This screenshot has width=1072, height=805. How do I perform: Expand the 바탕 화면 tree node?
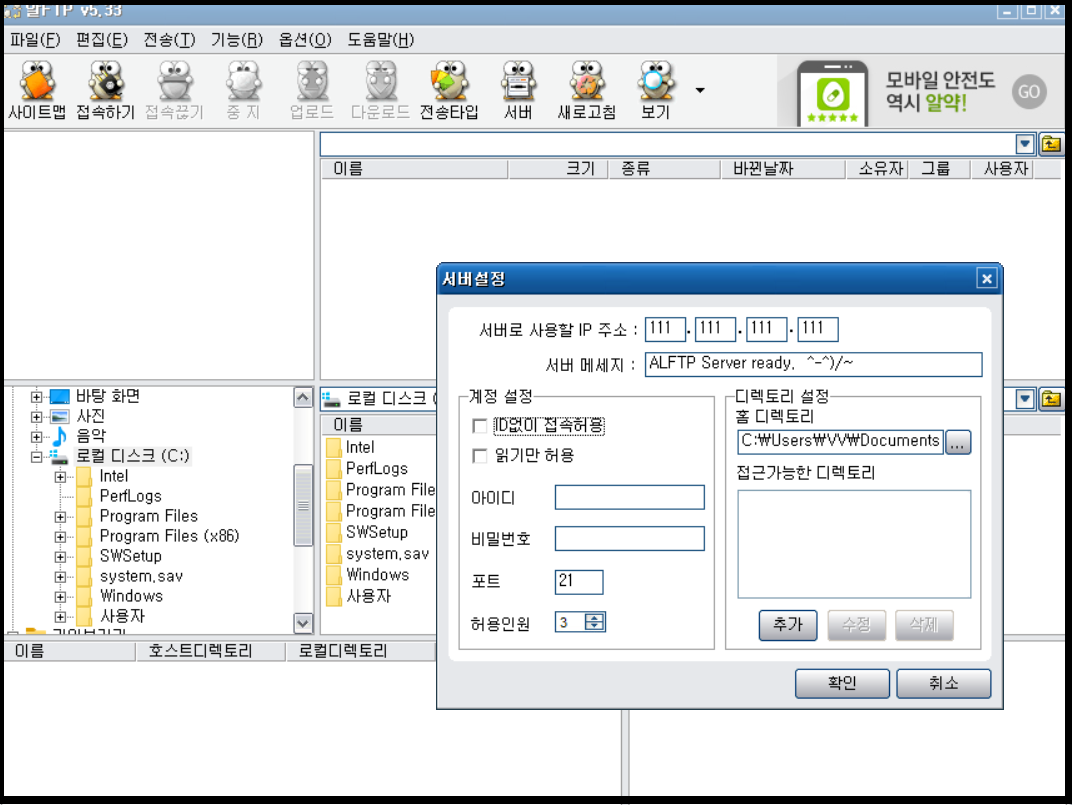click(36, 397)
